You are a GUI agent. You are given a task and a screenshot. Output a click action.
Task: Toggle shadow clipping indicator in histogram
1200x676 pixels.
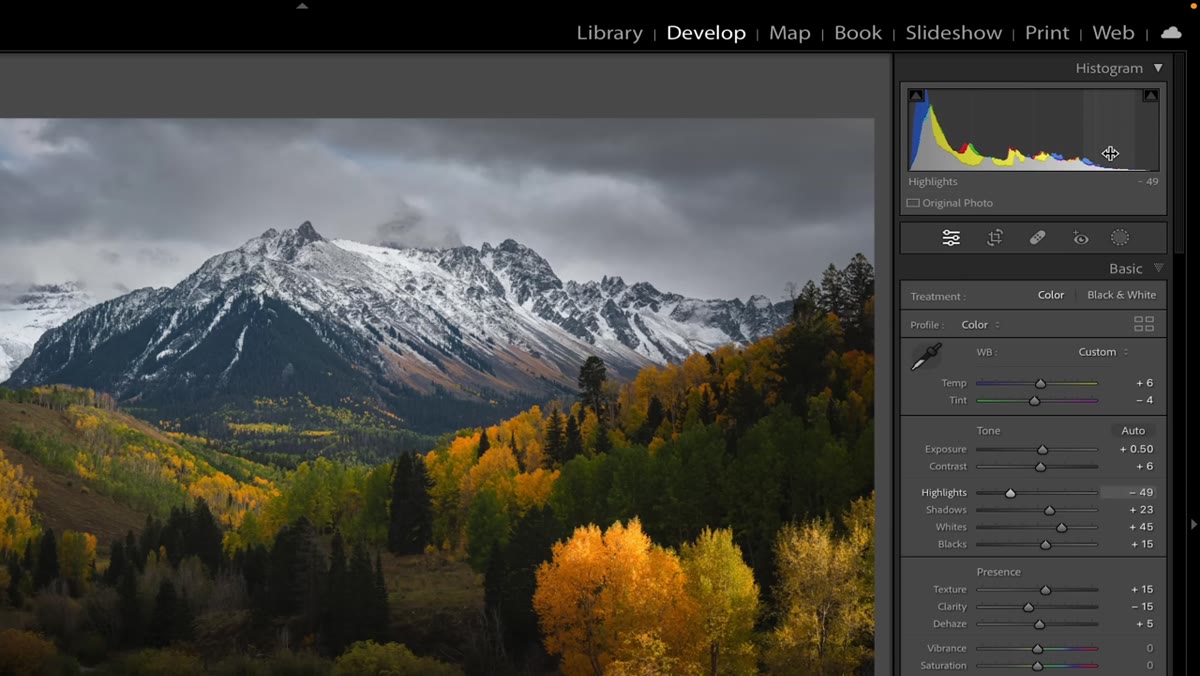916,96
